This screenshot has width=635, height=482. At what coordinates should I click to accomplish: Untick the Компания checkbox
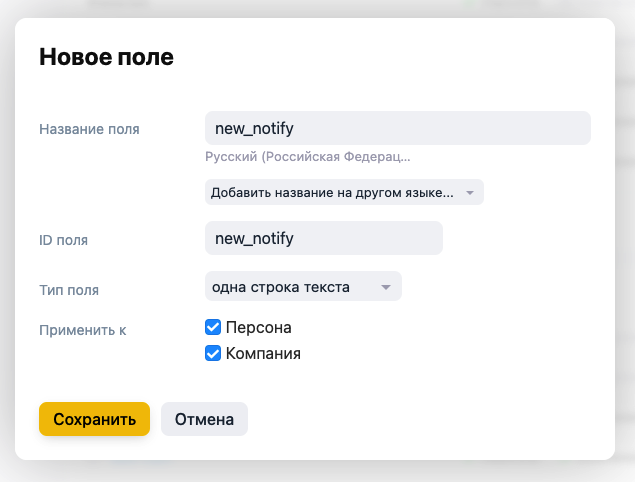tap(213, 353)
